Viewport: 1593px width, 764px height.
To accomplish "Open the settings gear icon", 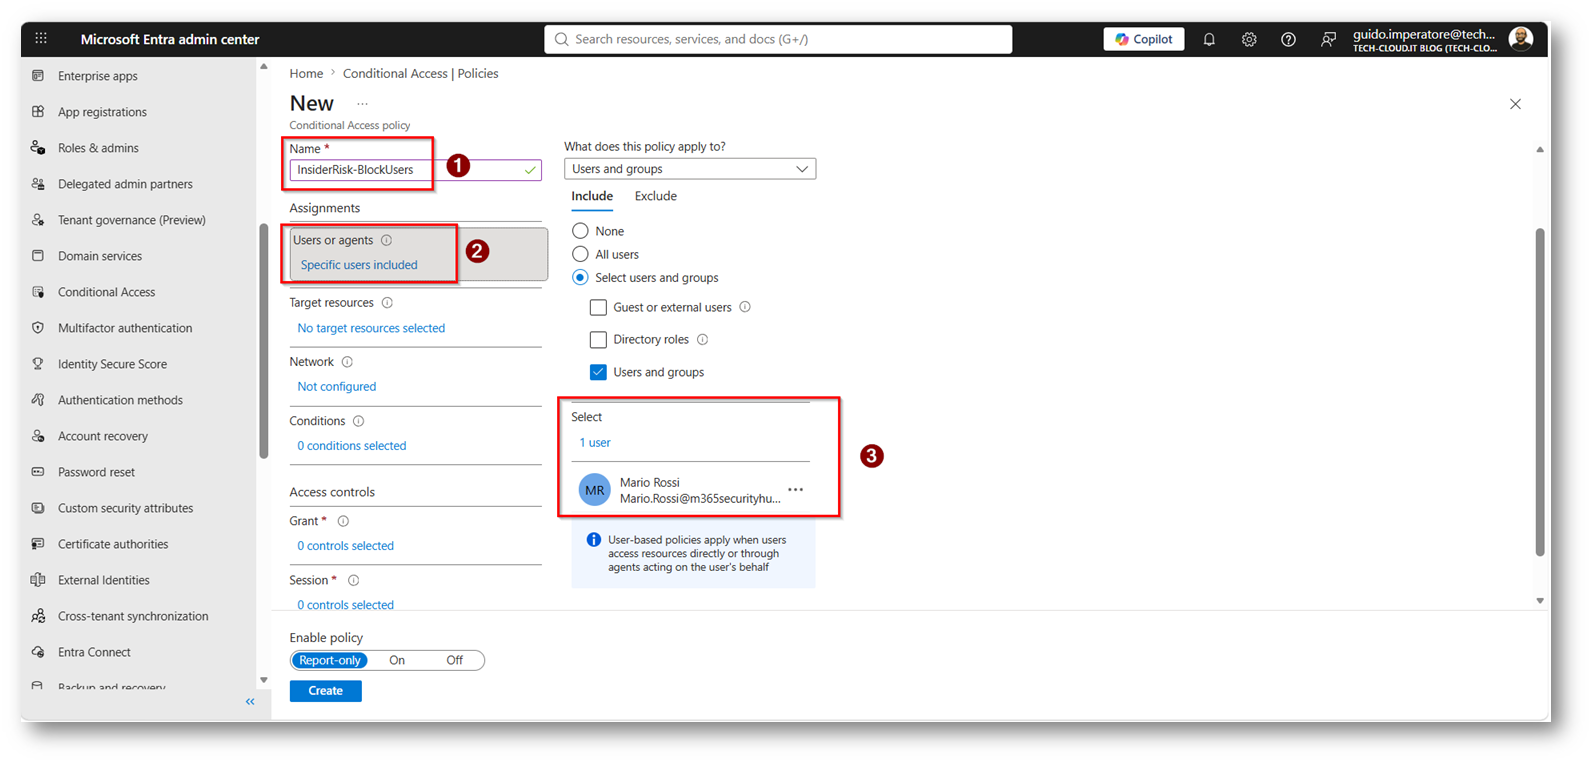I will pyautogui.click(x=1249, y=39).
